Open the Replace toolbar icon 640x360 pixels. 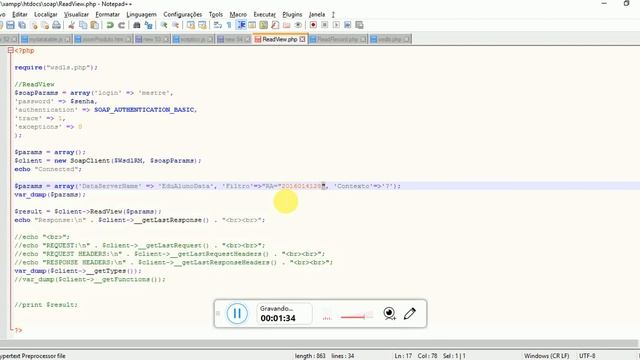pos(149,25)
